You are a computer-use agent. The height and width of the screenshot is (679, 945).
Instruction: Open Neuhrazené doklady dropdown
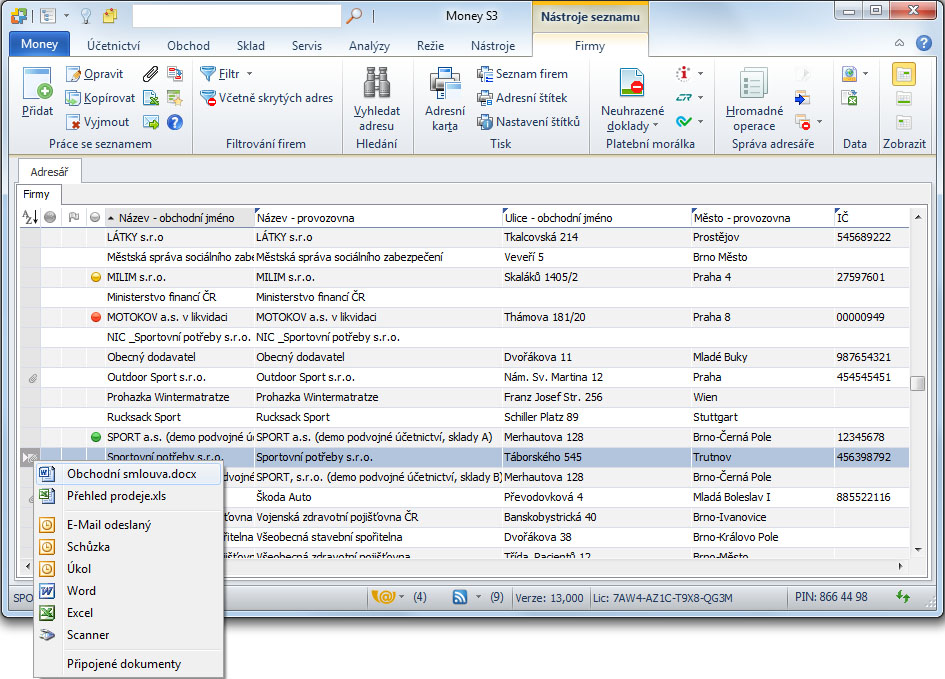[x=632, y=119]
